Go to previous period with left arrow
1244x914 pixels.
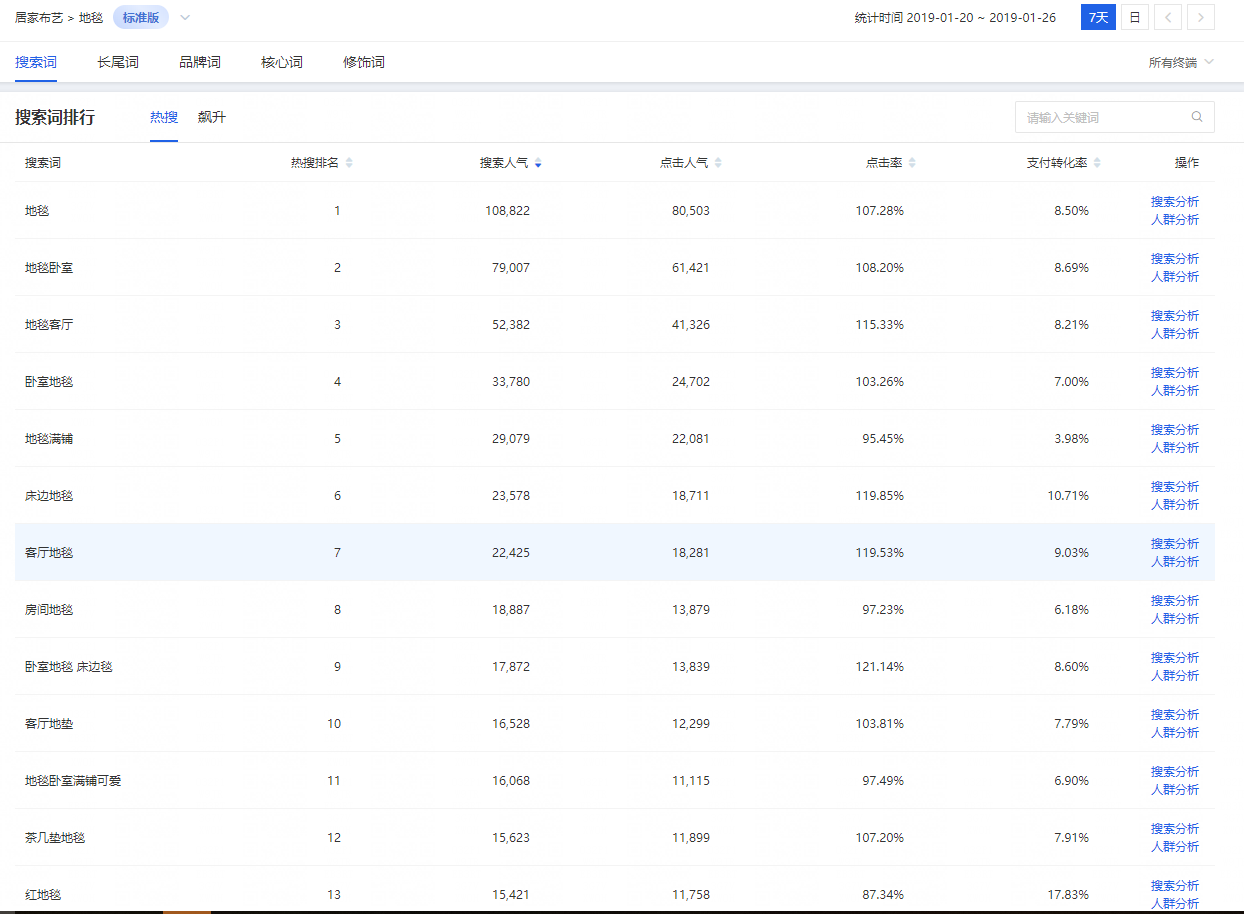click(x=1168, y=17)
